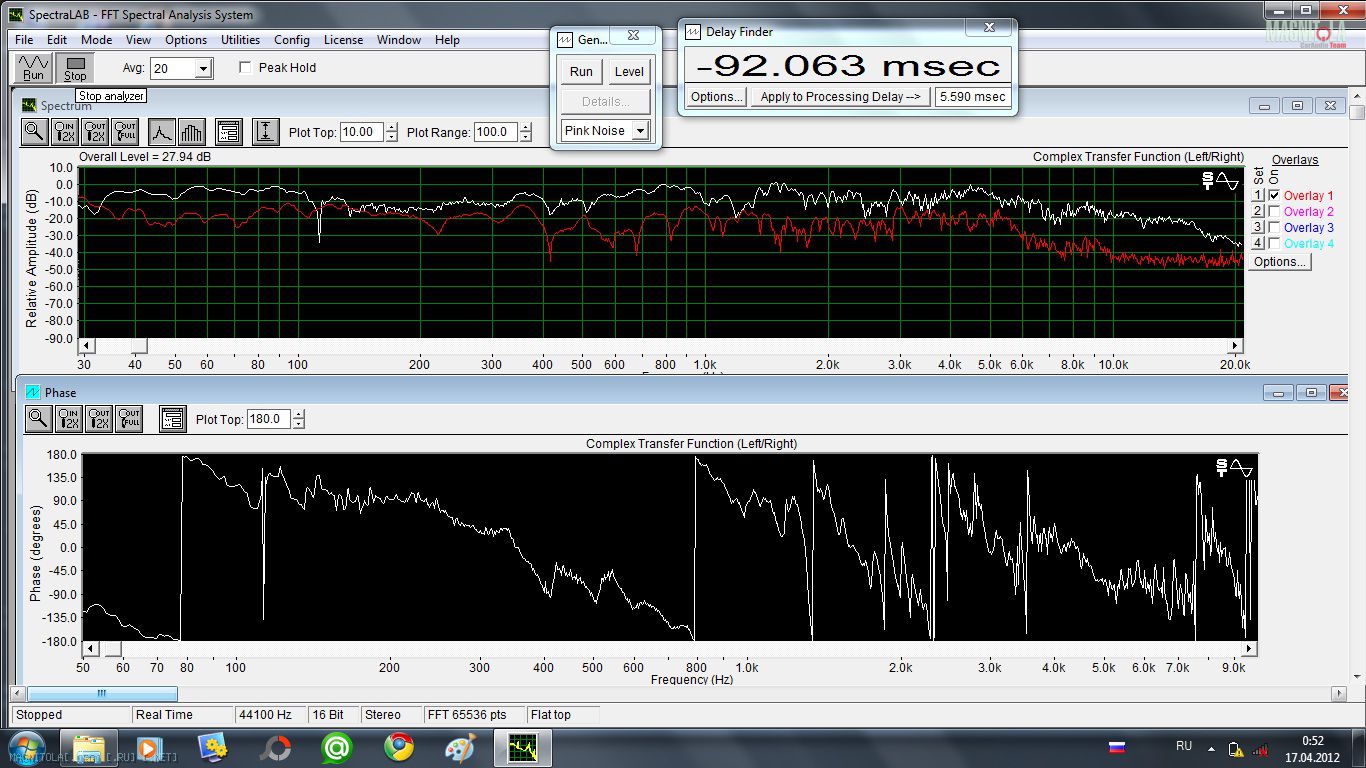Click the Spectrum auto-range vertical arrows icon
Screen dimensions: 1366x768
tap(265, 131)
